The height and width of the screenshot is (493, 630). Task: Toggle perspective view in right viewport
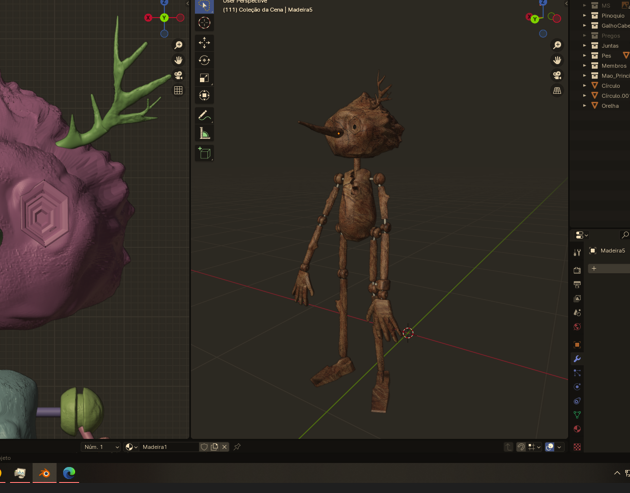click(557, 90)
